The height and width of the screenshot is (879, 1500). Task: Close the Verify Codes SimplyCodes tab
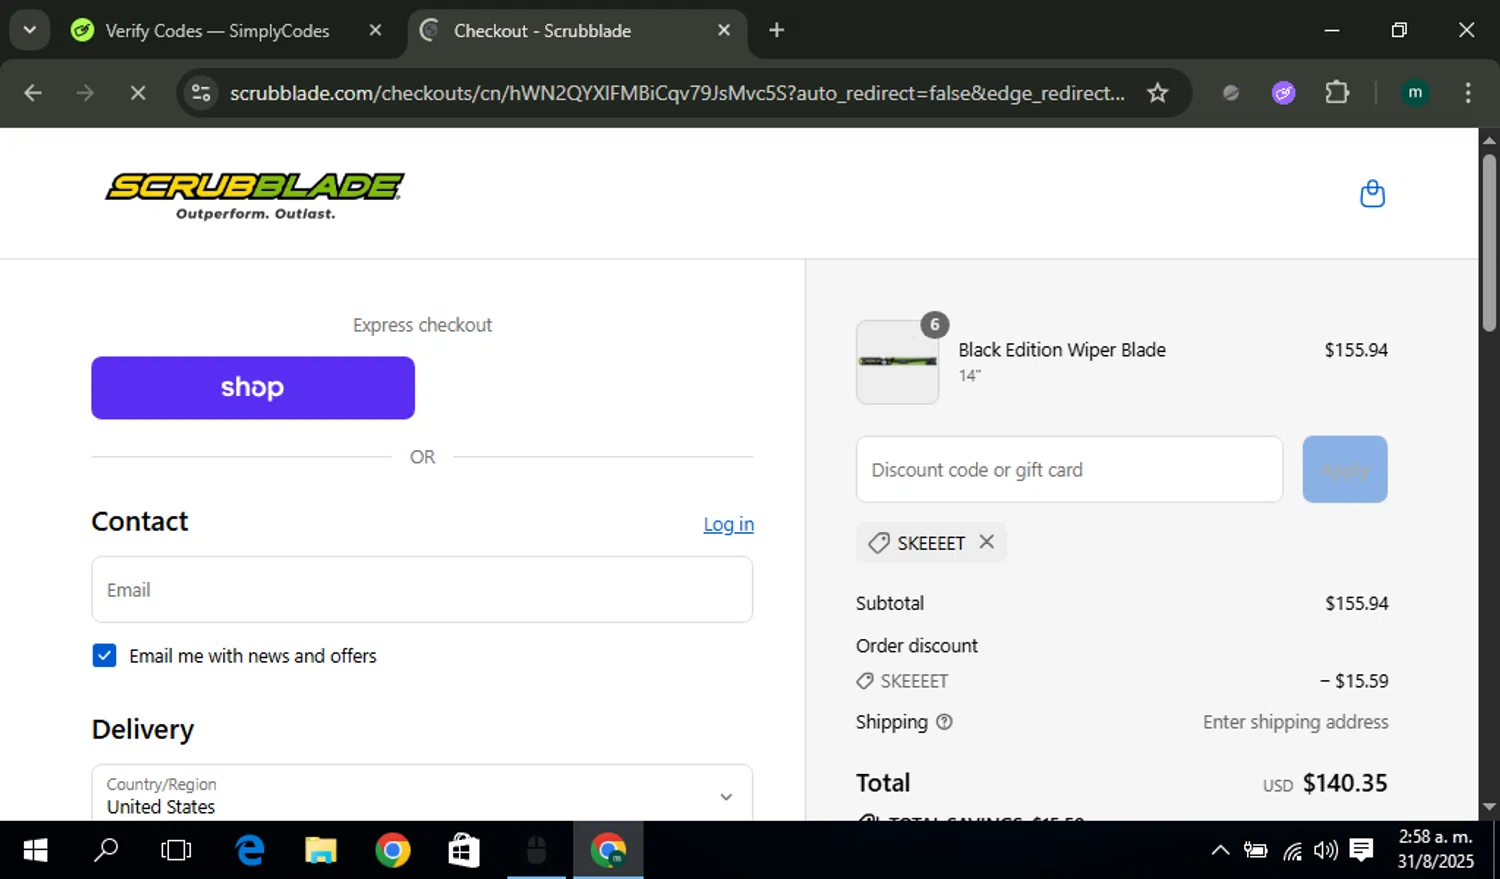(375, 30)
